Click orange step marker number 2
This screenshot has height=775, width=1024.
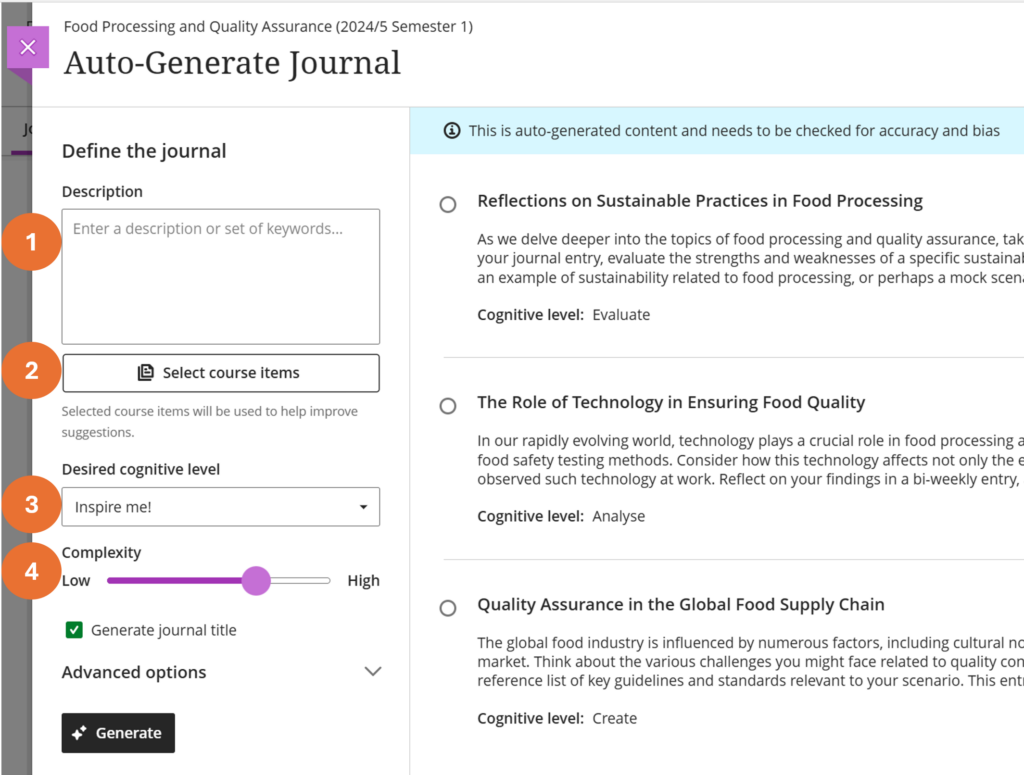tap(32, 371)
